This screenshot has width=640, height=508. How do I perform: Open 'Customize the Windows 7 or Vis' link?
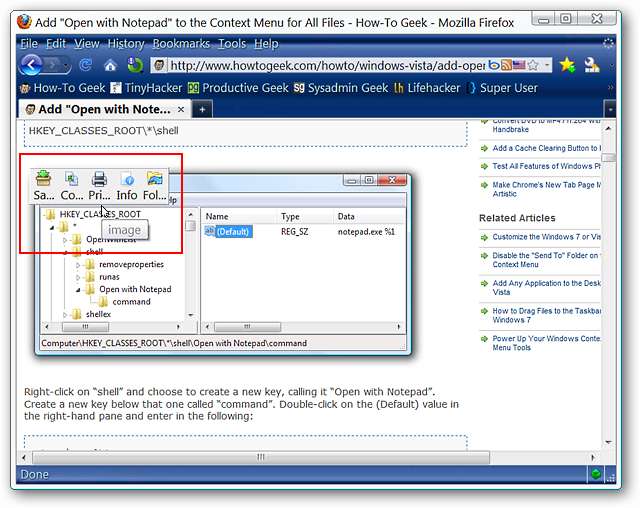pos(546,237)
